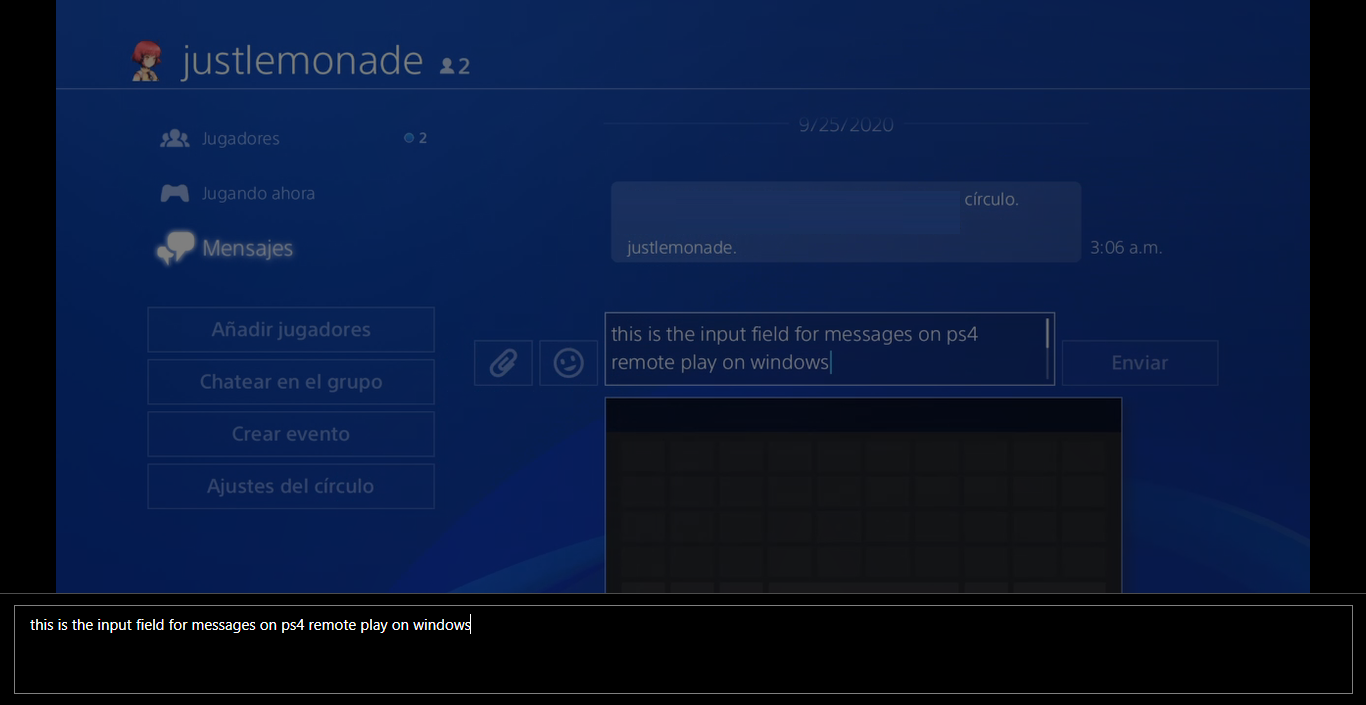Click the justlemonade avatar picture
The width and height of the screenshot is (1366, 705).
point(147,61)
